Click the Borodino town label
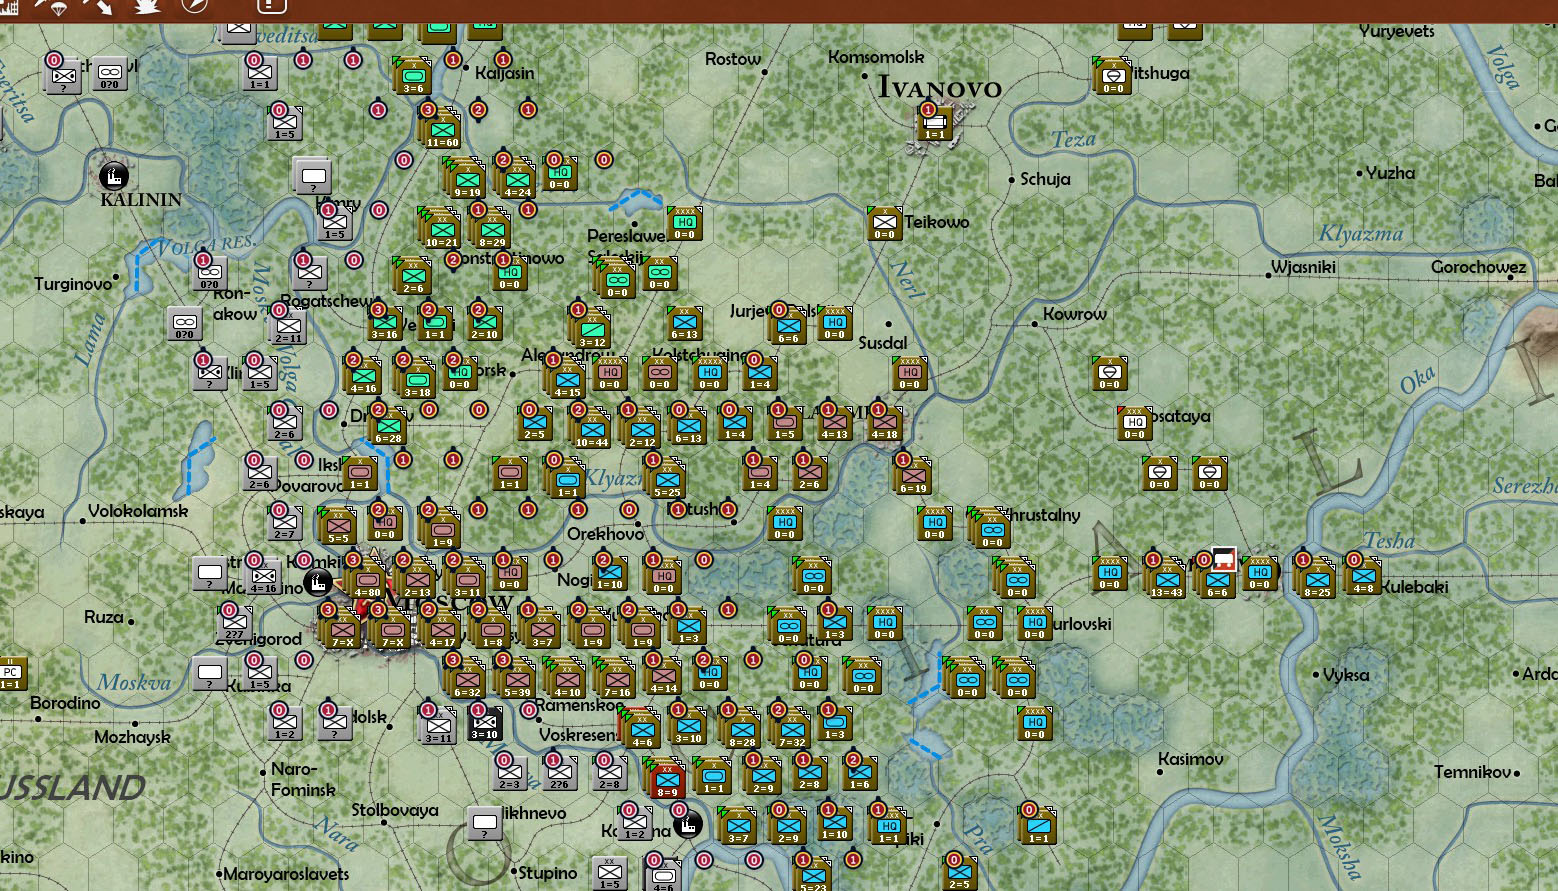This screenshot has height=891, width=1558. [65, 703]
